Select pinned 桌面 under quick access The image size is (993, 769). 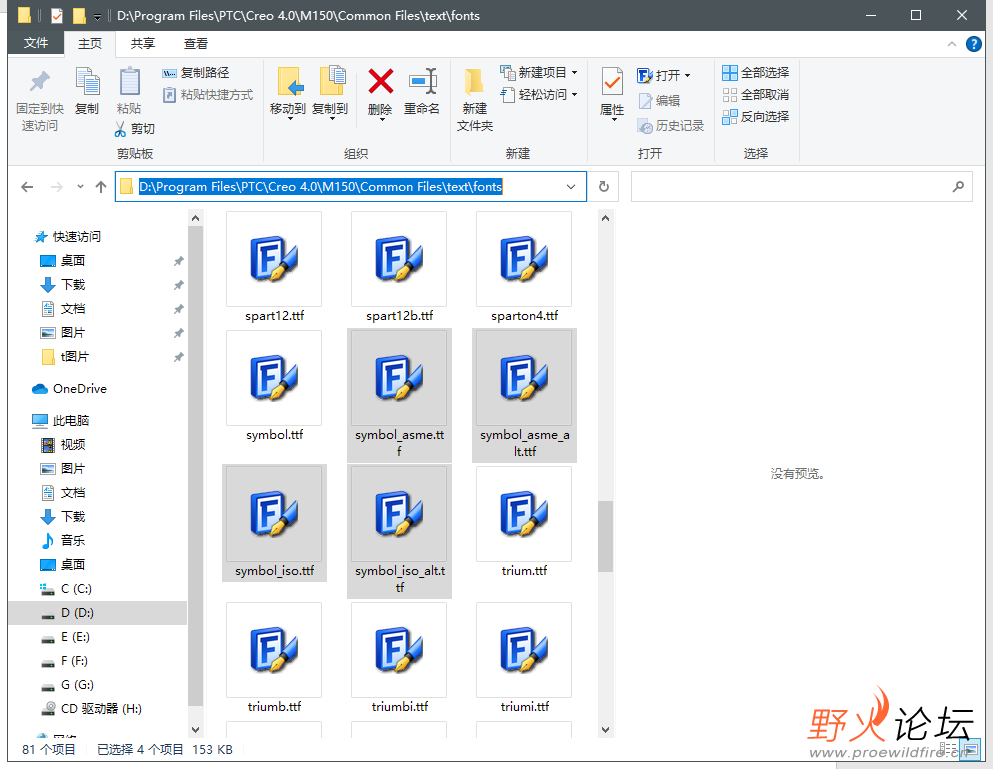click(63, 261)
